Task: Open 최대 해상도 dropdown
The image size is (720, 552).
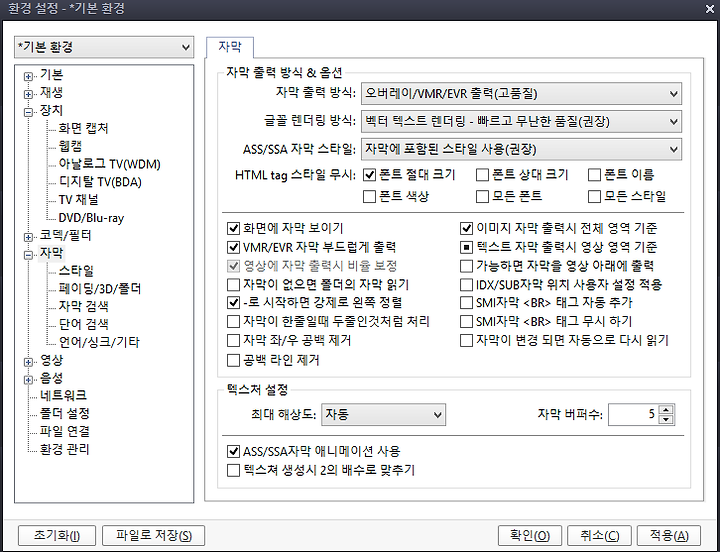Action: 383,415
